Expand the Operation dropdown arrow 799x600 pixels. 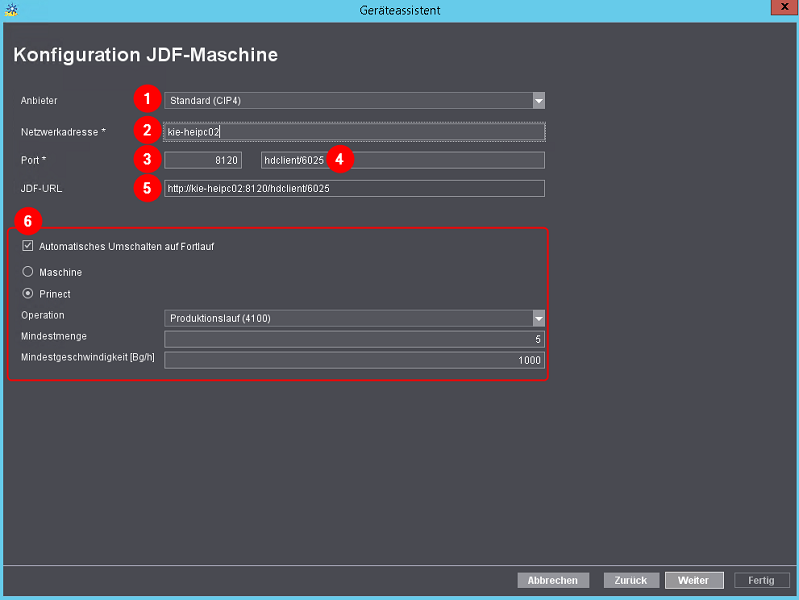tap(538, 319)
